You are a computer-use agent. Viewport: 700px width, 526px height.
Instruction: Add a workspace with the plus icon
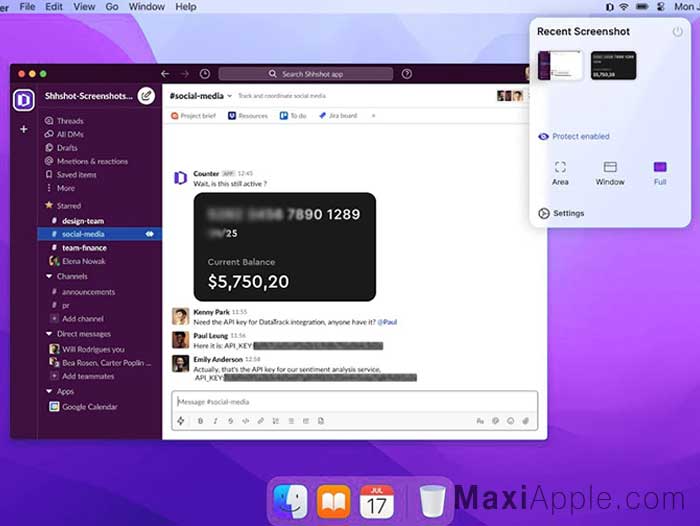tap(24, 129)
